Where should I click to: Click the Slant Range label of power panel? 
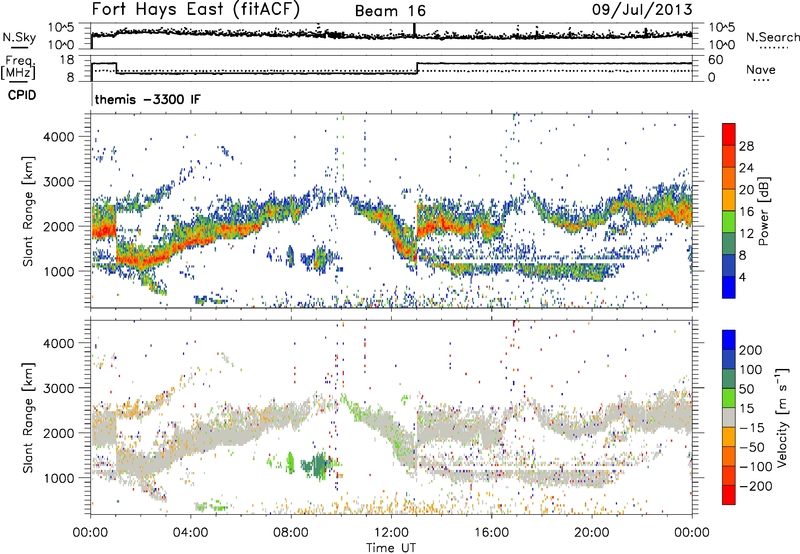point(28,211)
